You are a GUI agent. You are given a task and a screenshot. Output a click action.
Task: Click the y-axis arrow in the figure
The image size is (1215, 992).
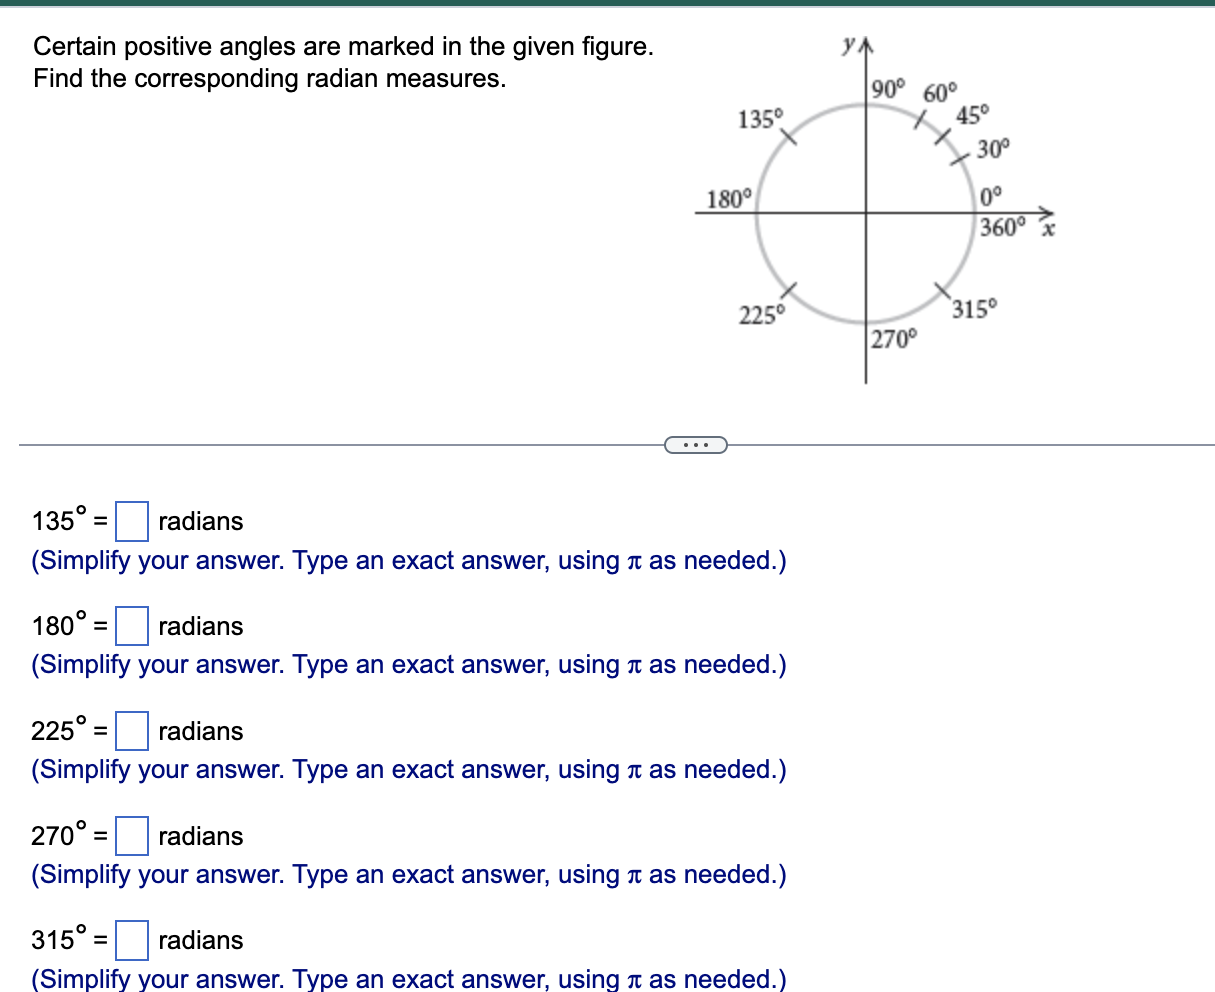(866, 45)
